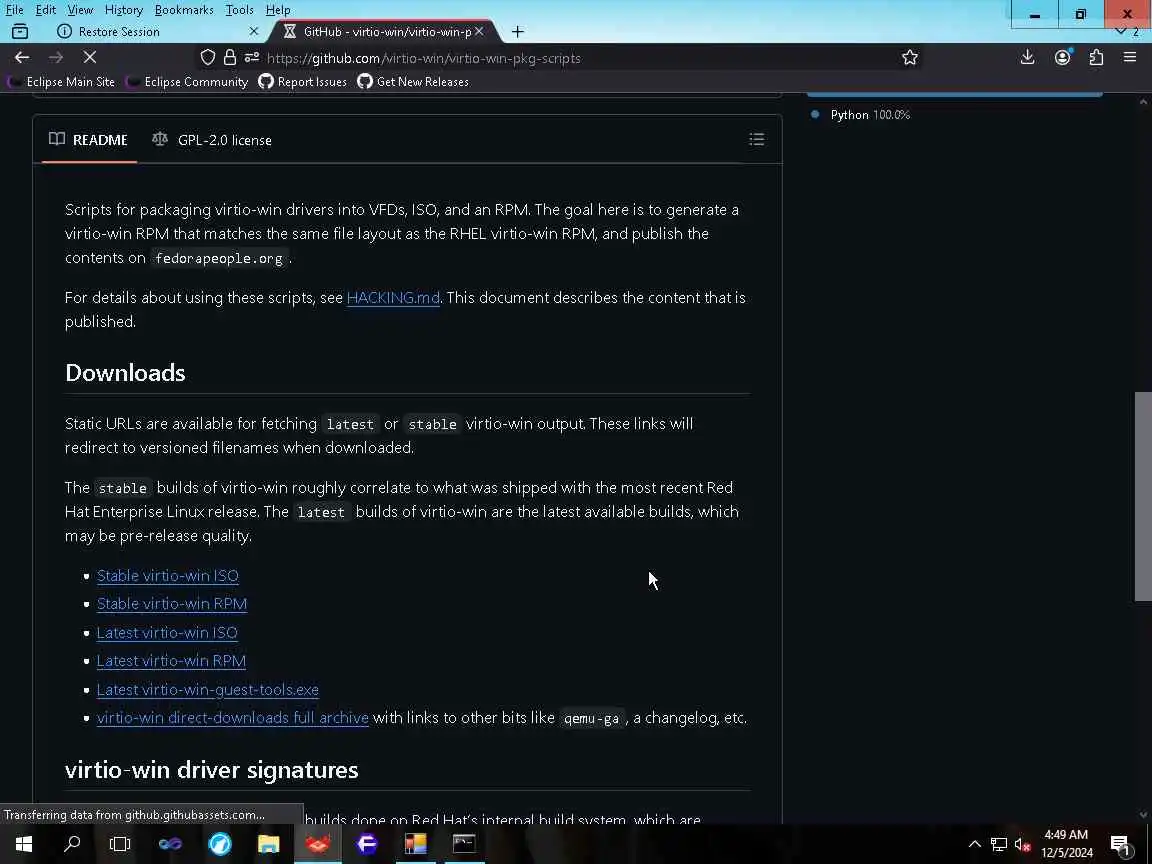Open the README outline list icon

[757, 140]
